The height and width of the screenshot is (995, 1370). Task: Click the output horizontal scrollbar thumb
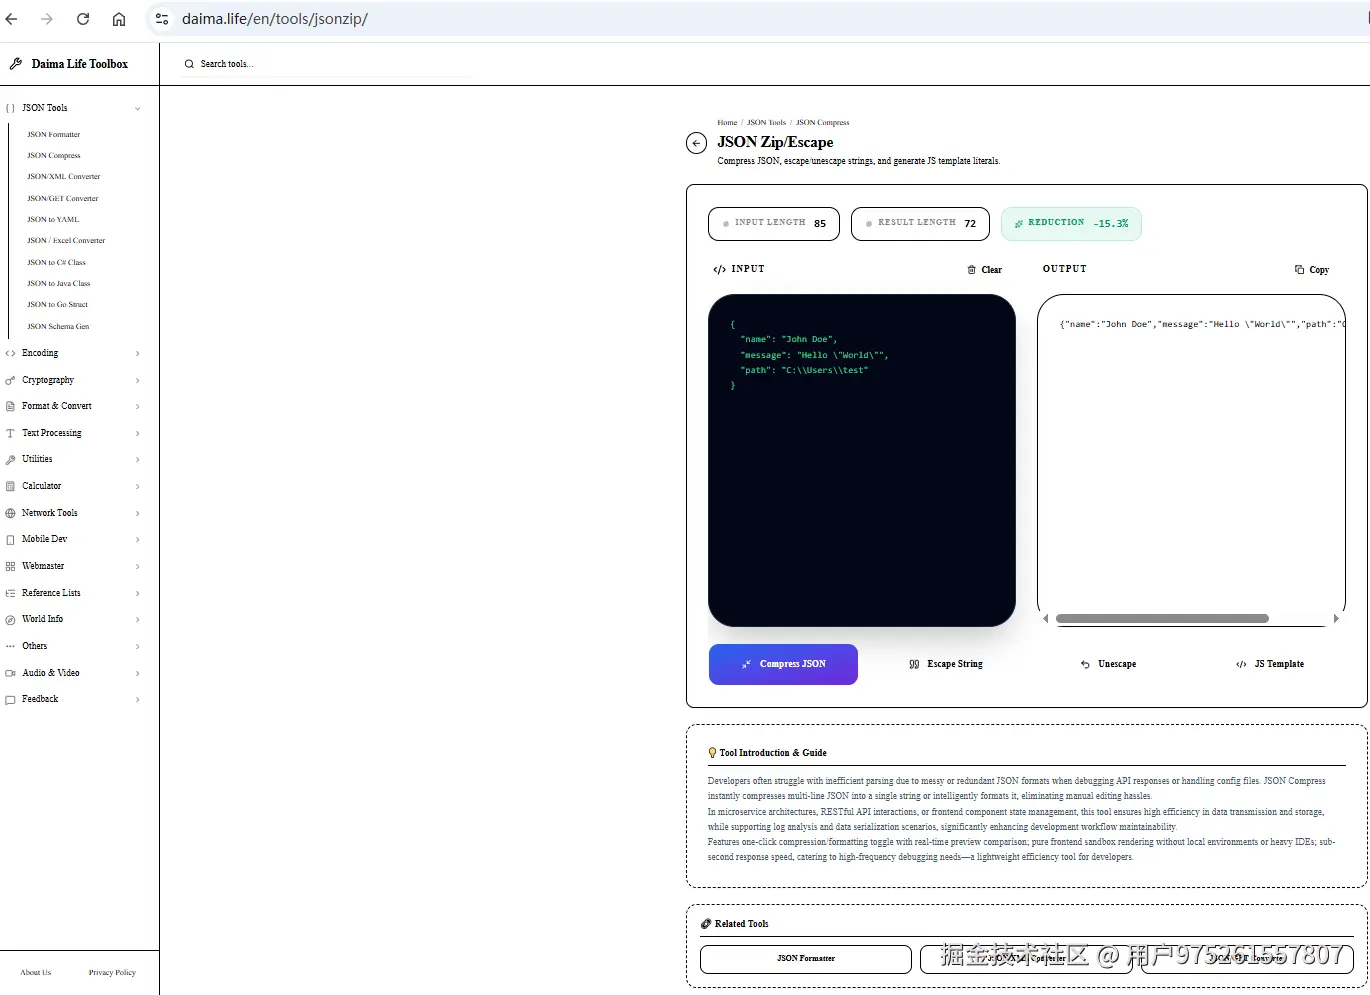[1162, 619]
